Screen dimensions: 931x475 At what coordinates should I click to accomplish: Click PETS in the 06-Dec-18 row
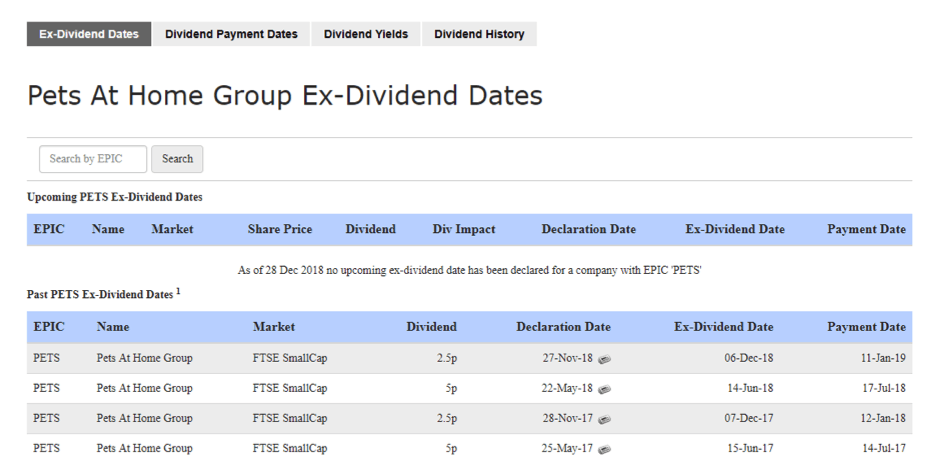46,358
